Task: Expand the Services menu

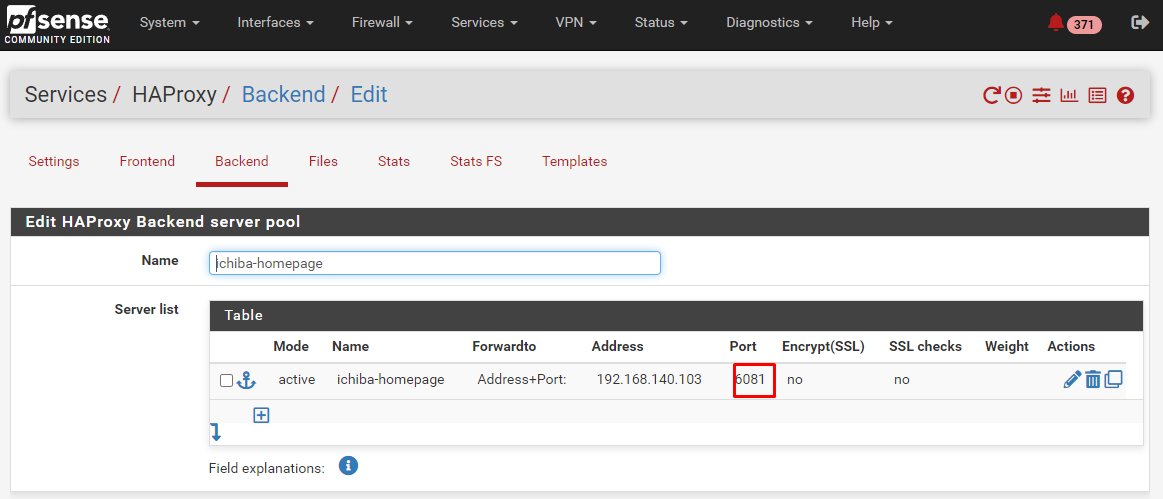Action: click(484, 23)
